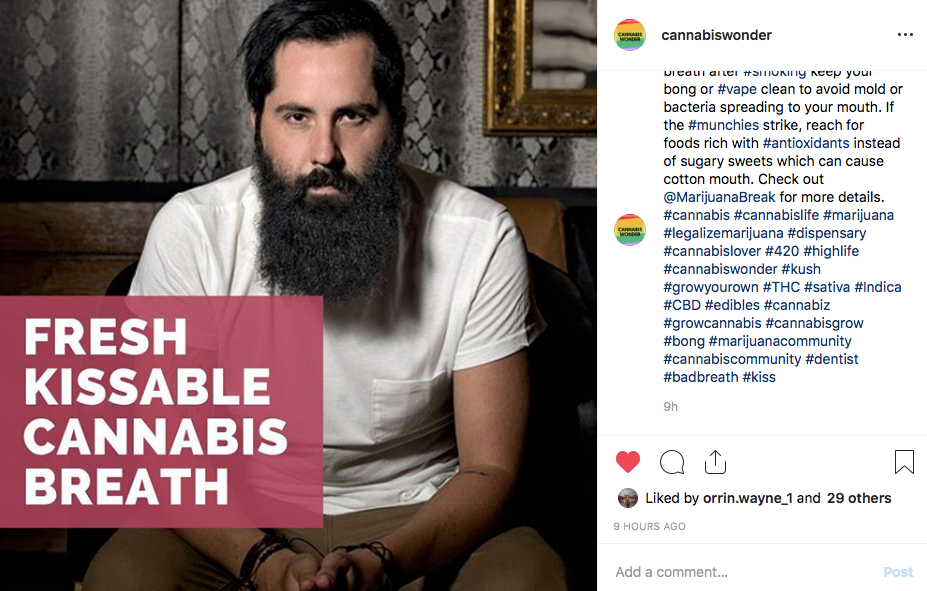927x591 pixels.
Task: Open cannabiswonder profile picture in header
Action: coord(630,35)
